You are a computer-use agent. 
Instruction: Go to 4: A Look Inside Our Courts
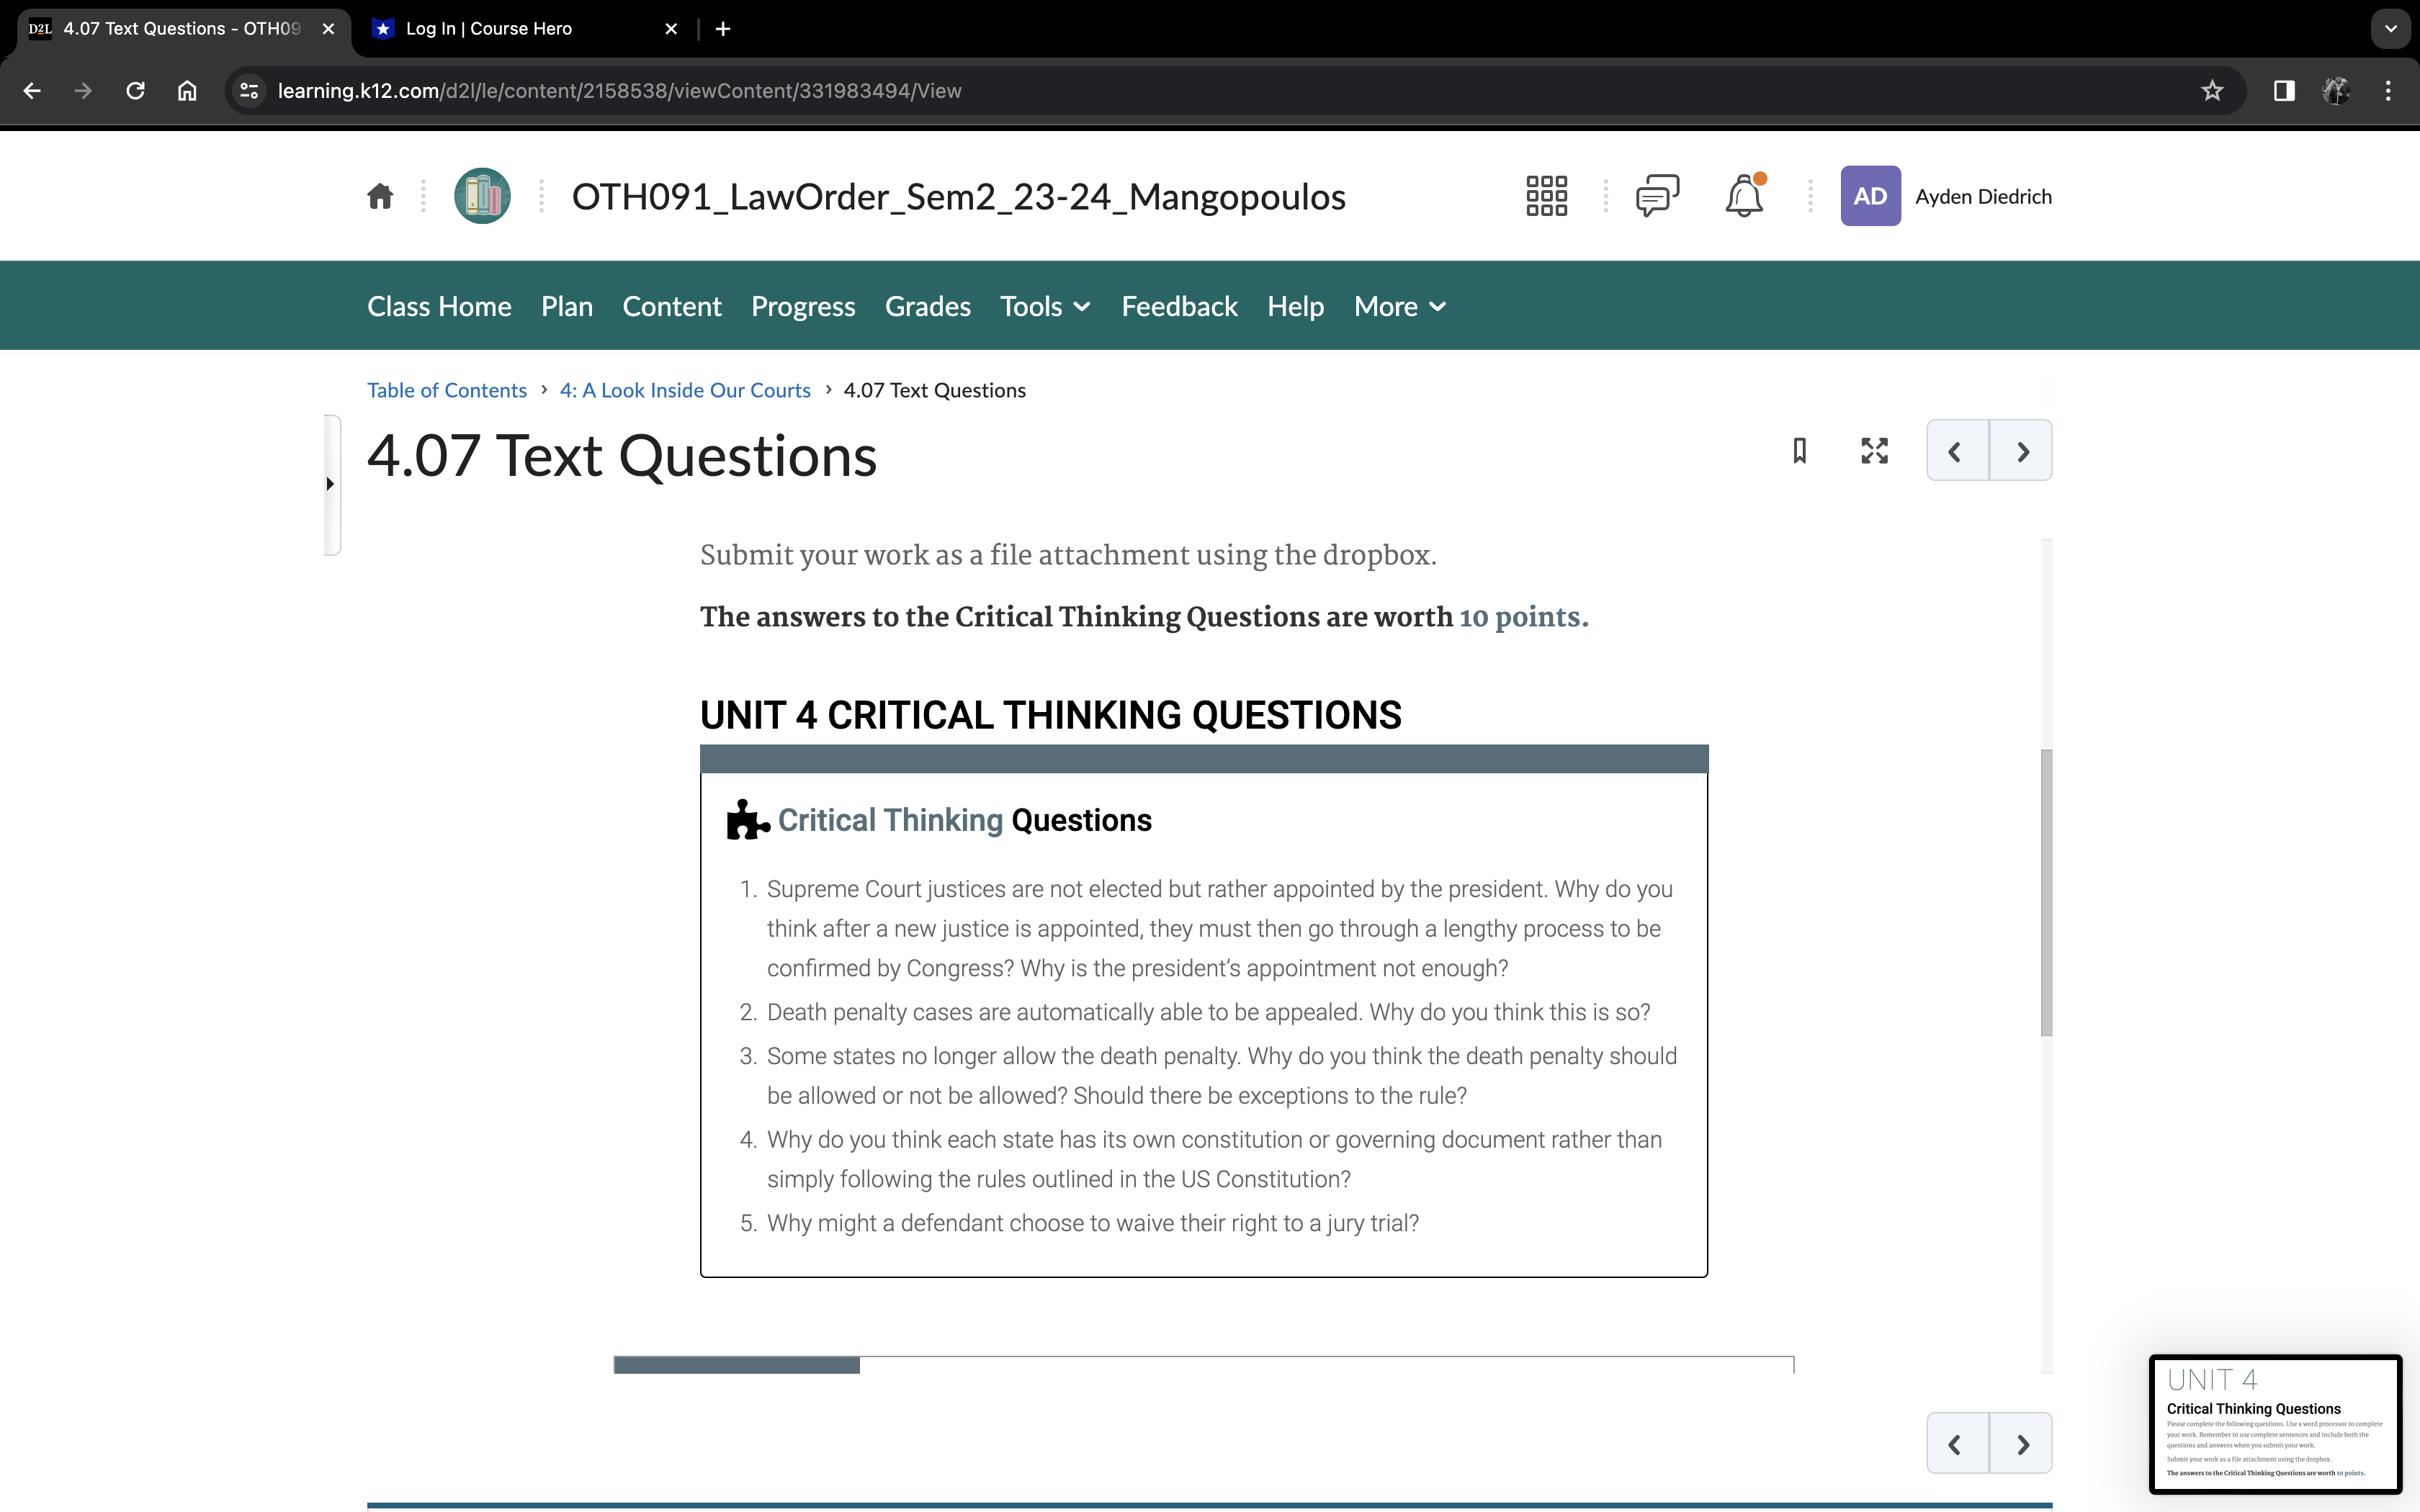point(684,390)
